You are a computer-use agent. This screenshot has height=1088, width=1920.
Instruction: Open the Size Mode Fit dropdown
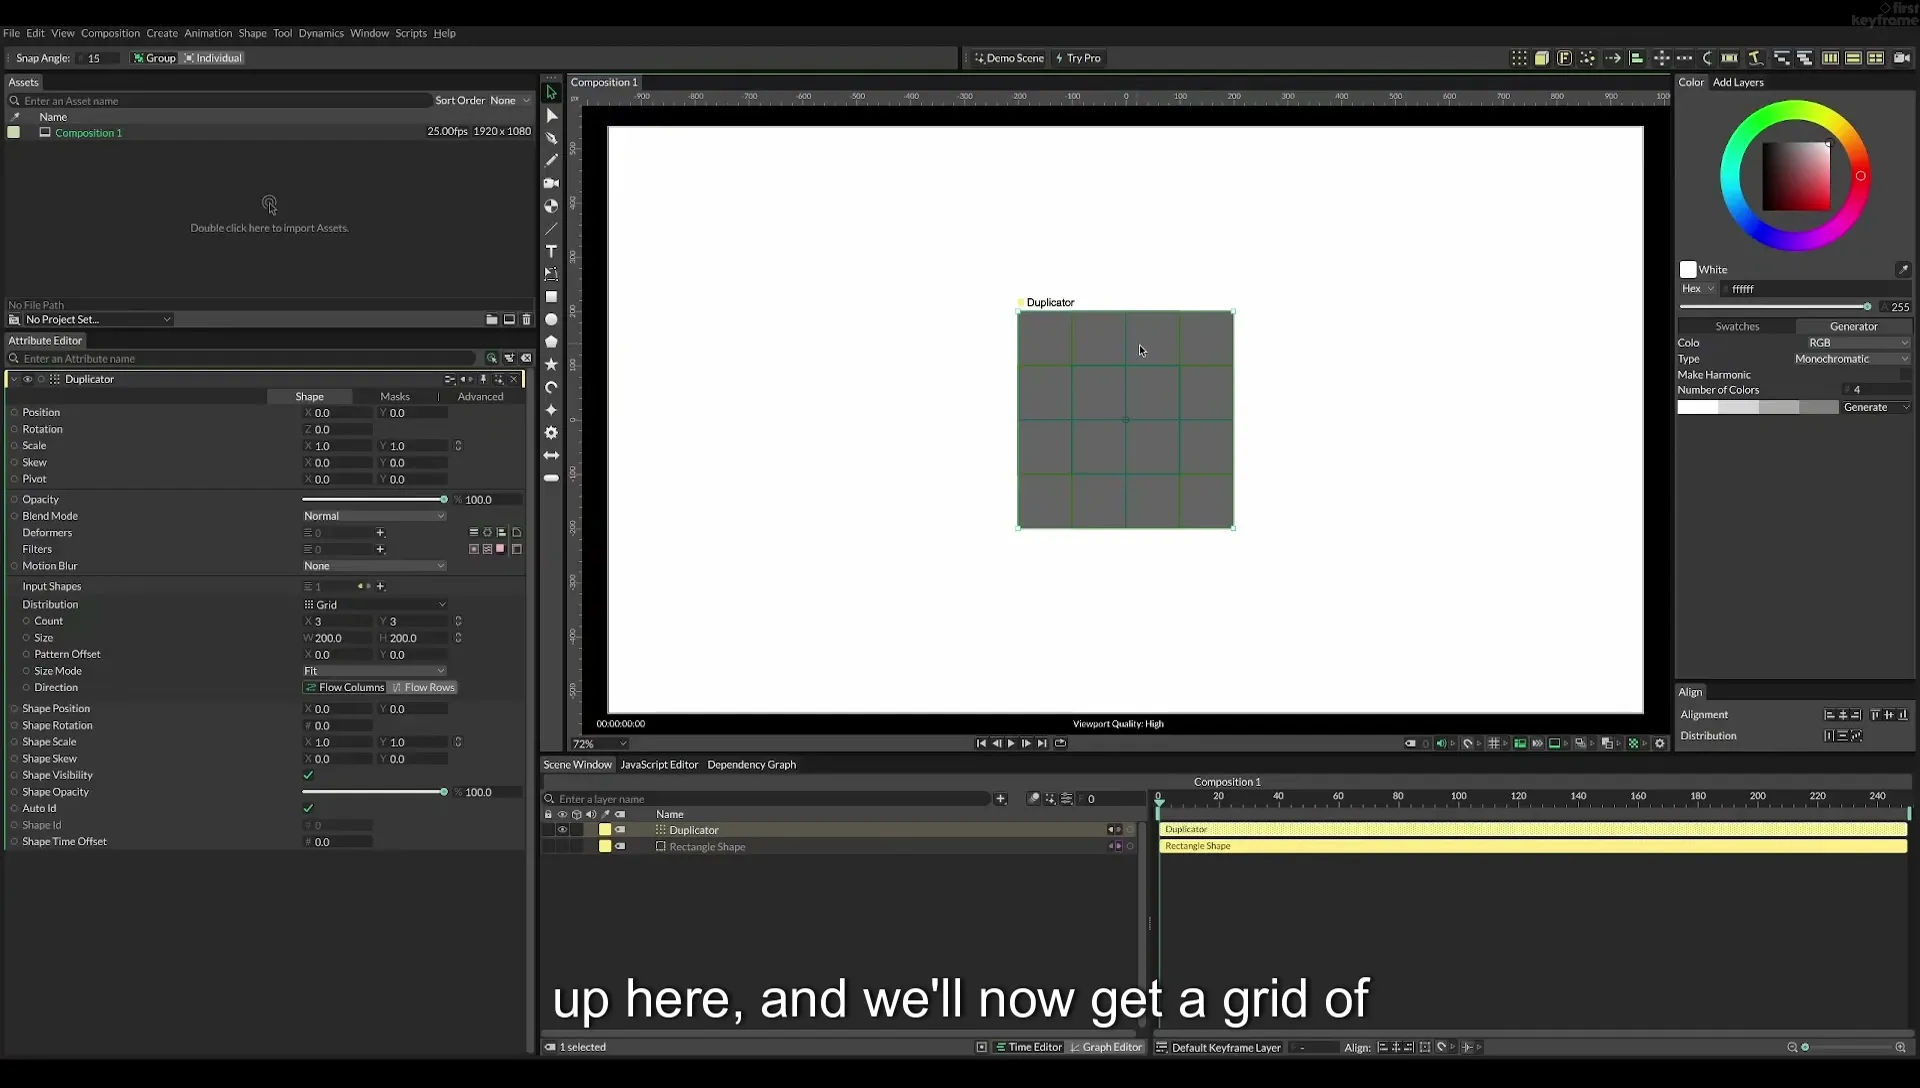pos(374,671)
